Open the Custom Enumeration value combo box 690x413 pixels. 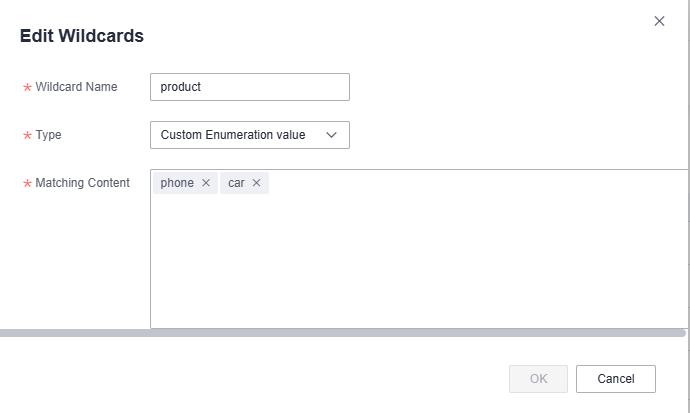pyautogui.click(x=250, y=135)
